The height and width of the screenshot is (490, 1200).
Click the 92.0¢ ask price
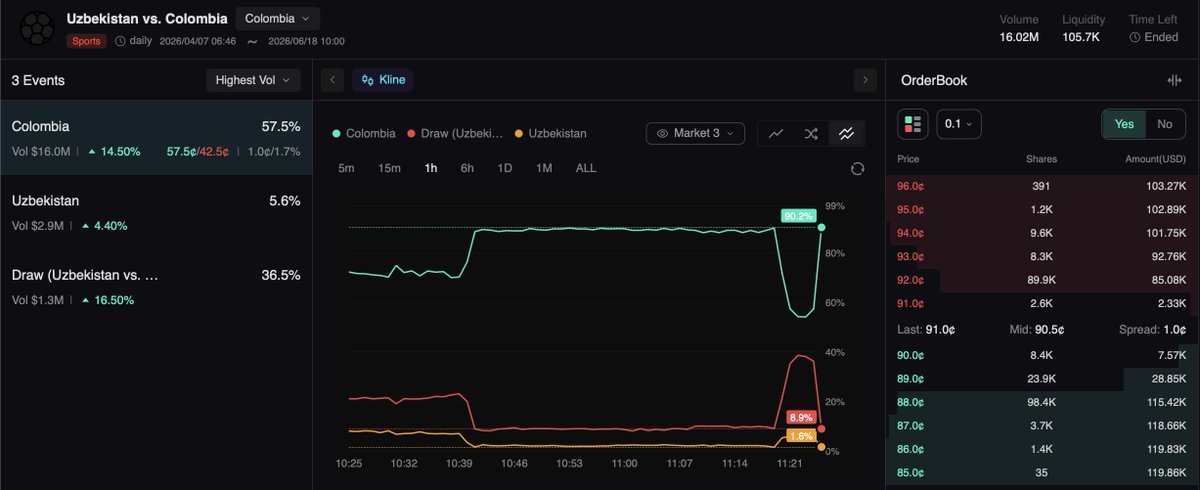pos(909,280)
